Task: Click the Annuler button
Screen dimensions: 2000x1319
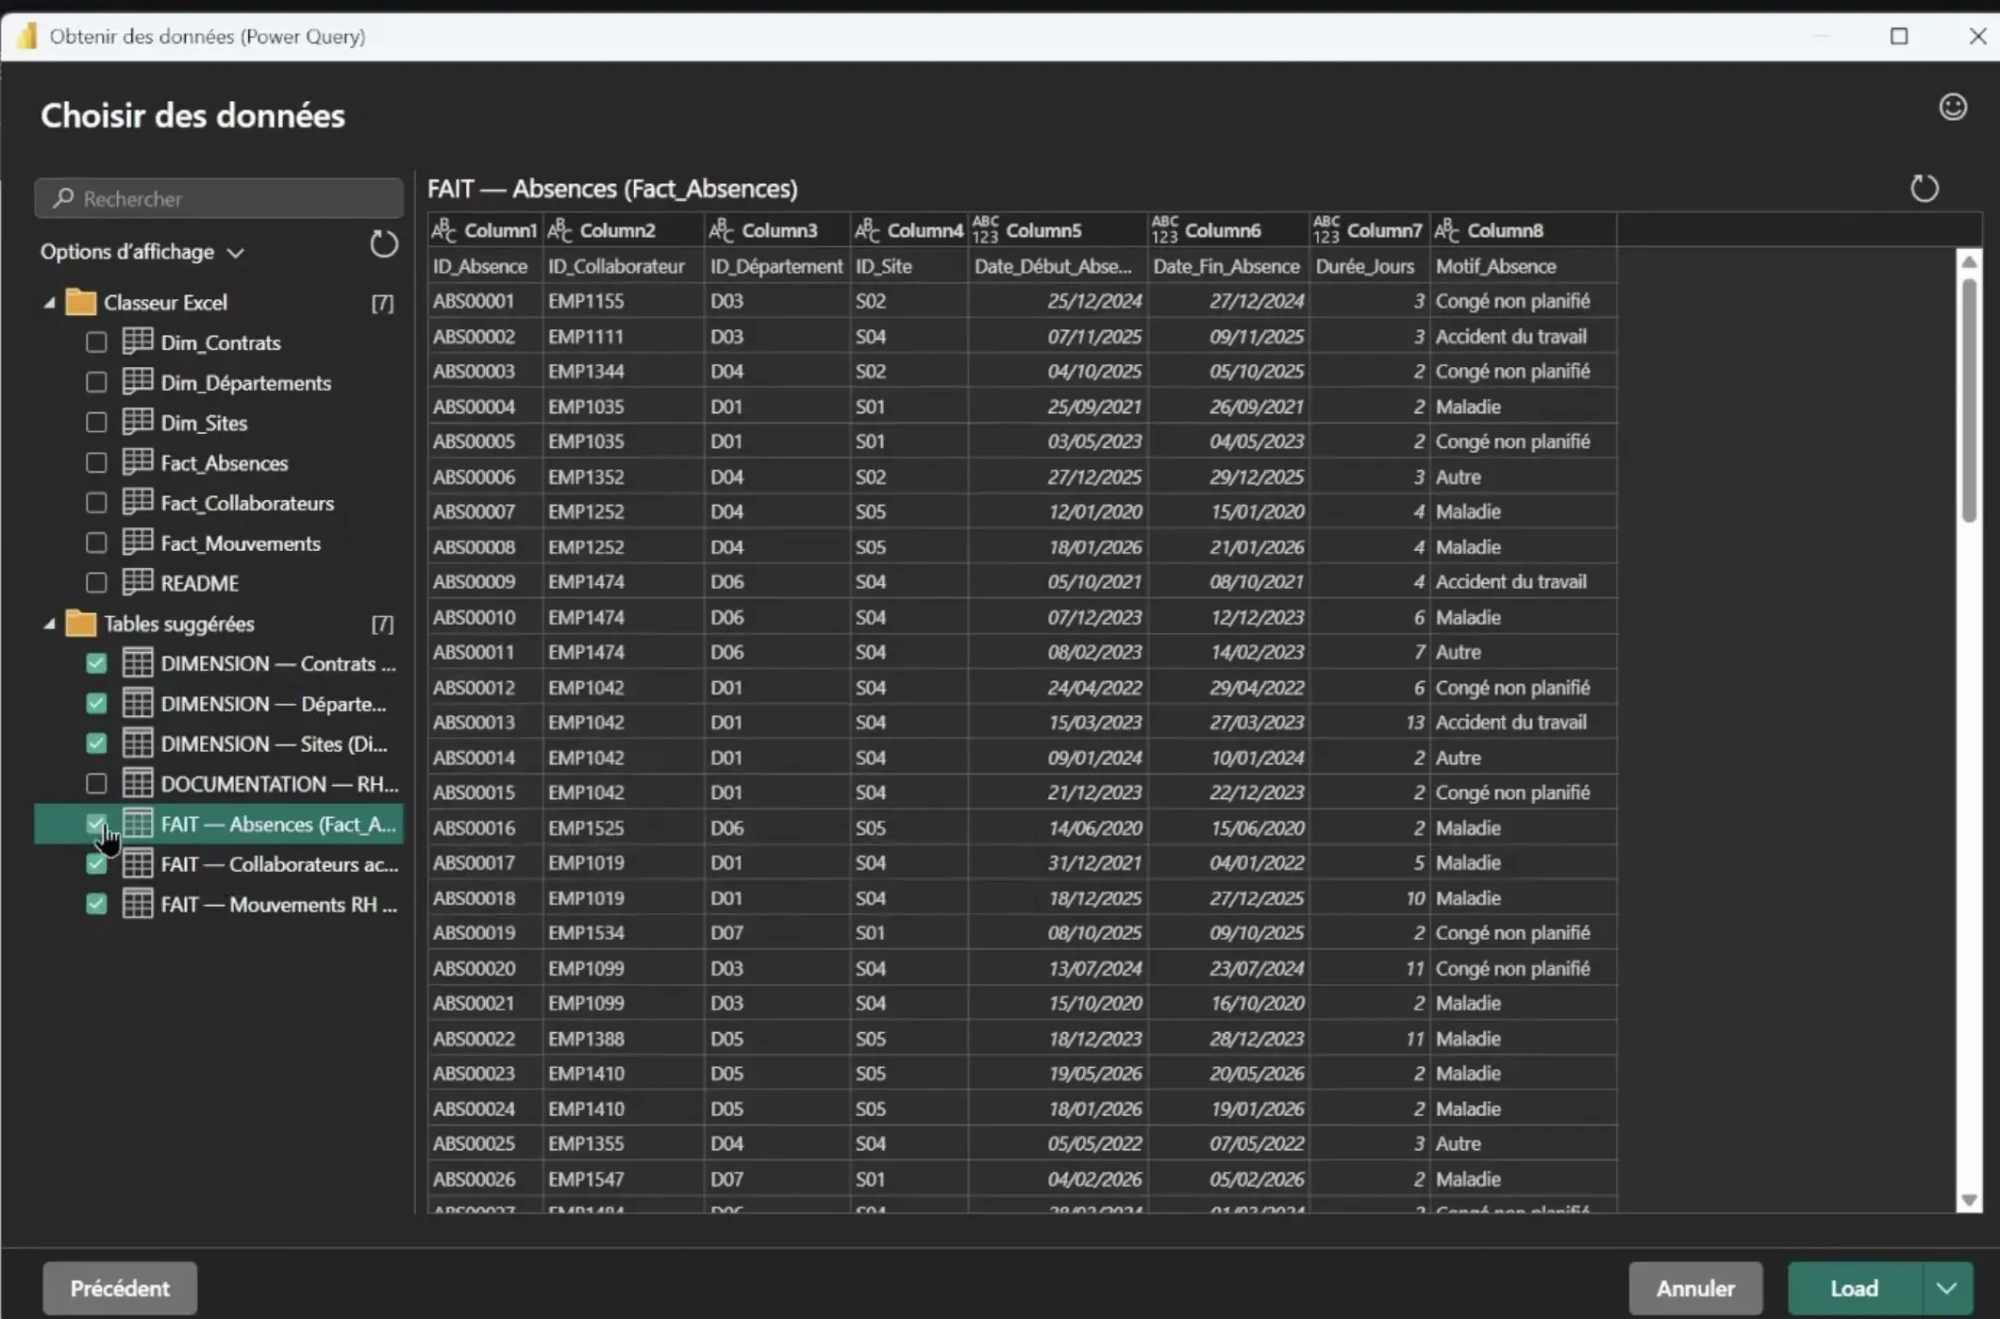Action: 1695,1288
